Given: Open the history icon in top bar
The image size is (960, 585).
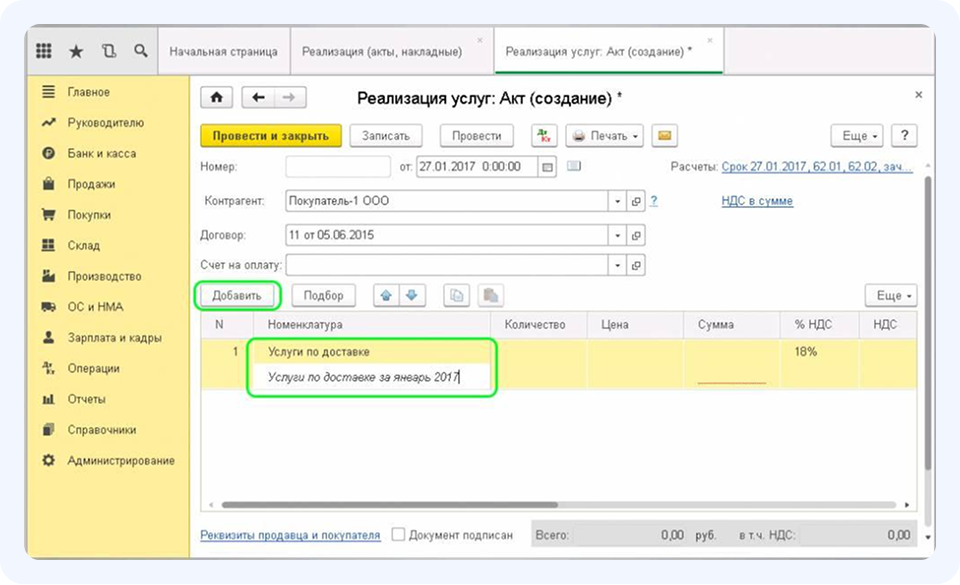Looking at the screenshot, I should pyautogui.click(x=108, y=51).
